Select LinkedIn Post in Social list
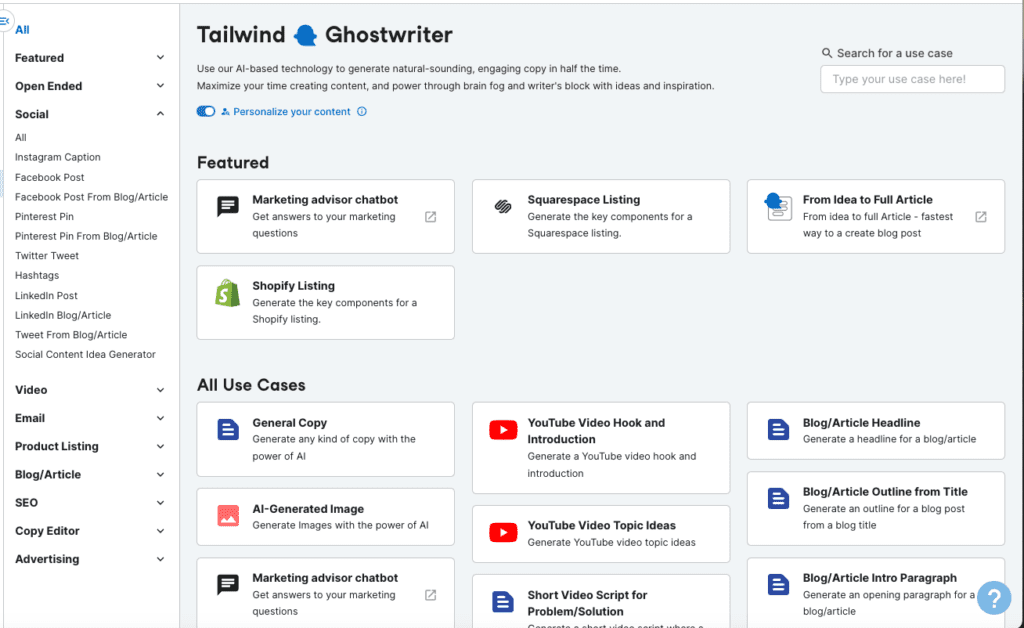This screenshot has width=1024, height=628. pyautogui.click(x=46, y=296)
